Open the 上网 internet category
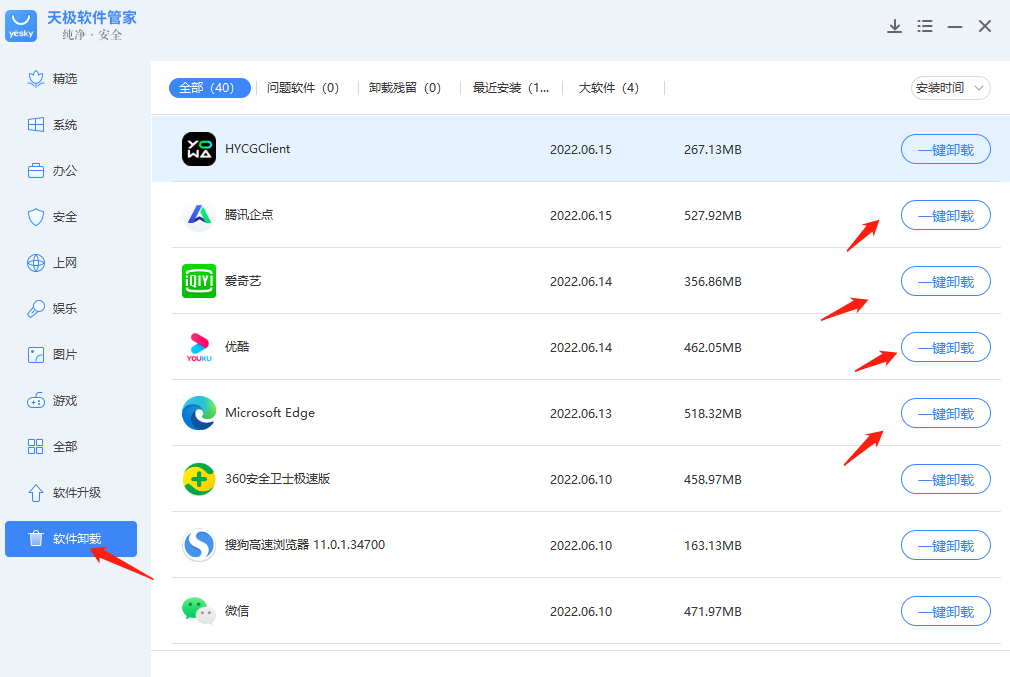The image size is (1010, 677). point(52,263)
